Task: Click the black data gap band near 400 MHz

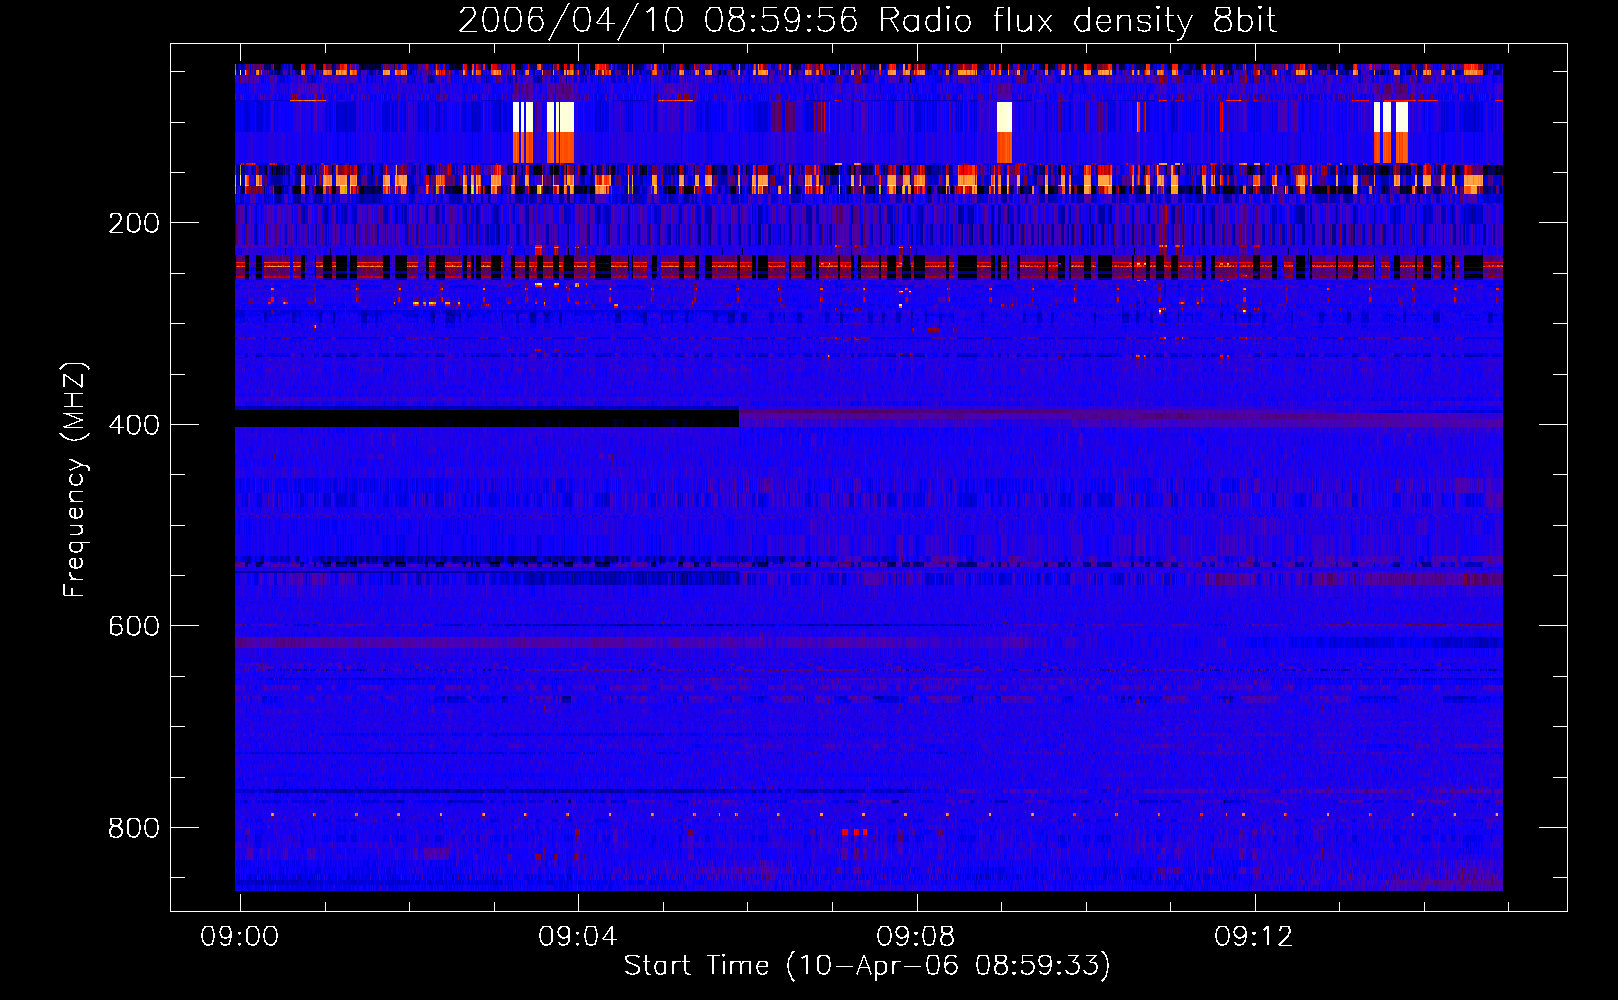Action: point(487,418)
